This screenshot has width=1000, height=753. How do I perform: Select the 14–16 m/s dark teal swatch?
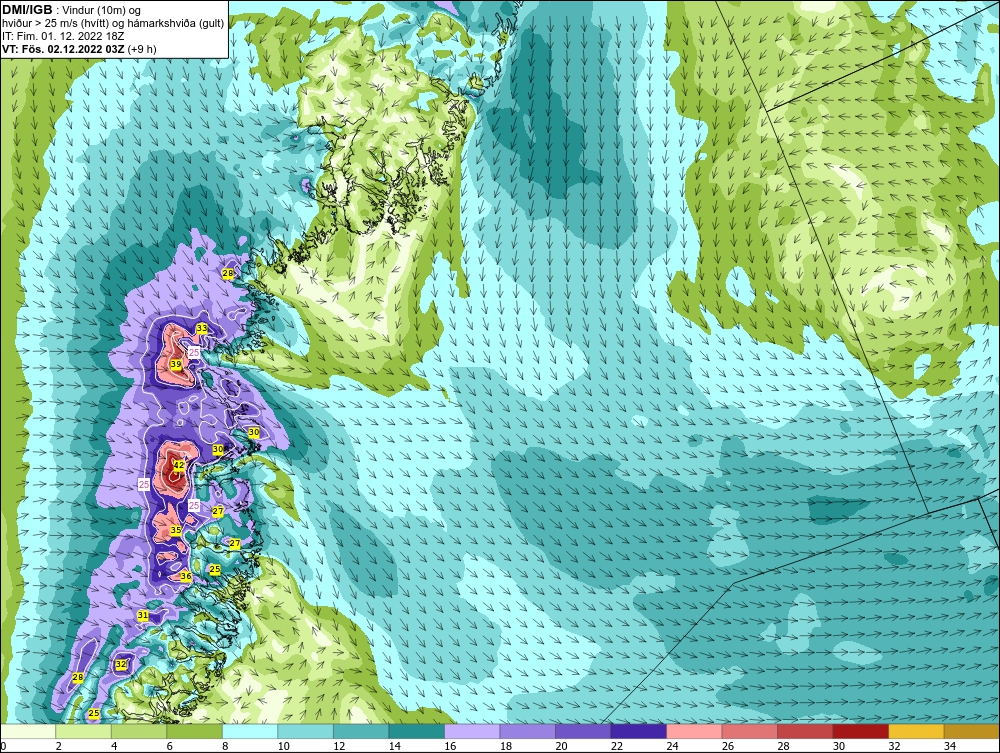pyautogui.click(x=416, y=731)
